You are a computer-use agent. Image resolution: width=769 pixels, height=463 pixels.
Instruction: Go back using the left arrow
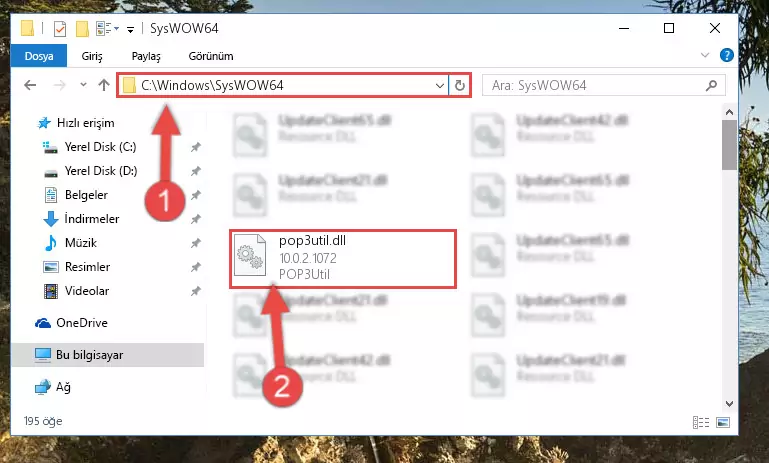[30, 85]
